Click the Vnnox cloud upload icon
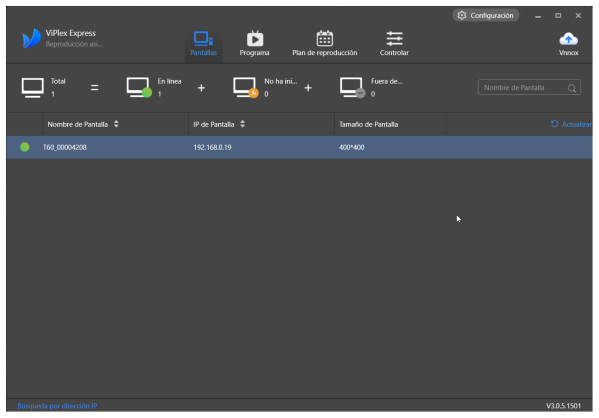The image size is (599, 418). click(568, 39)
